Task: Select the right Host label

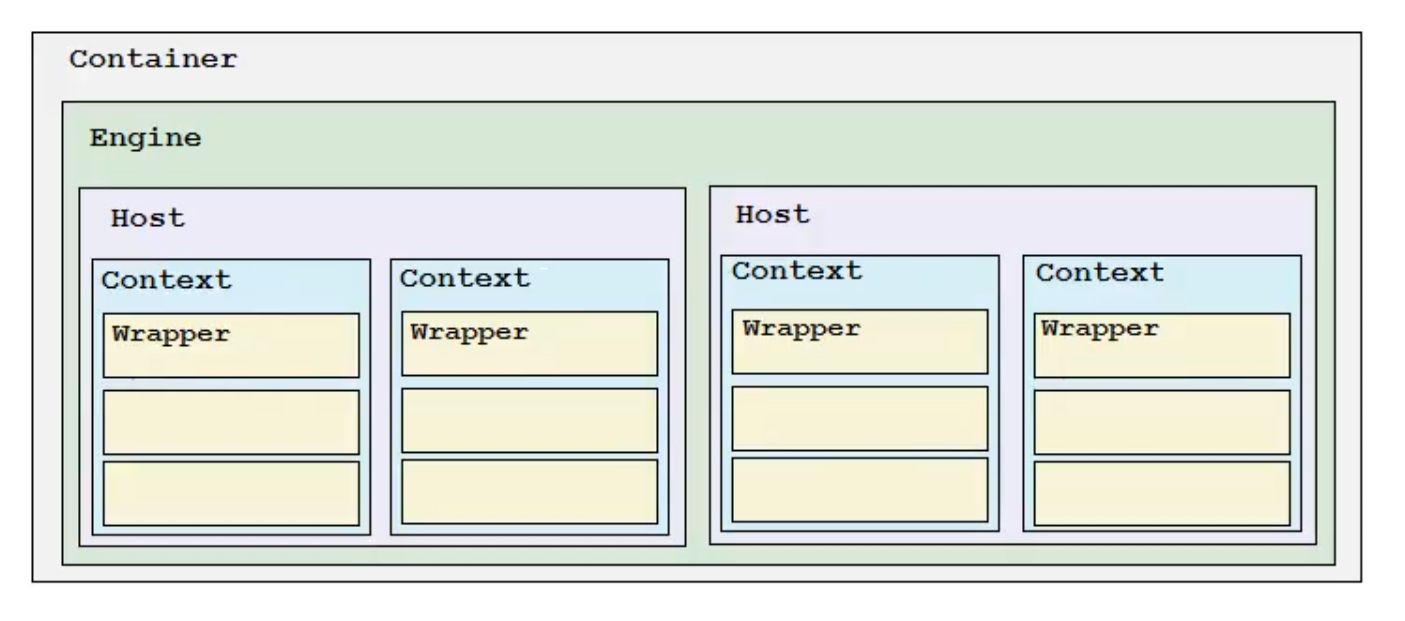Action: (772, 214)
